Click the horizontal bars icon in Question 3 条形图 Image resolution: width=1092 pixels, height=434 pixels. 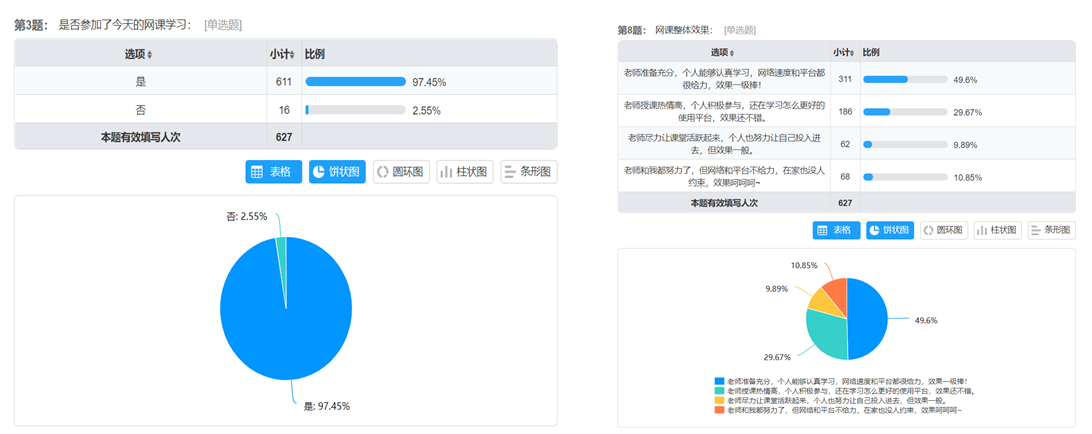[x=510, y=171]
